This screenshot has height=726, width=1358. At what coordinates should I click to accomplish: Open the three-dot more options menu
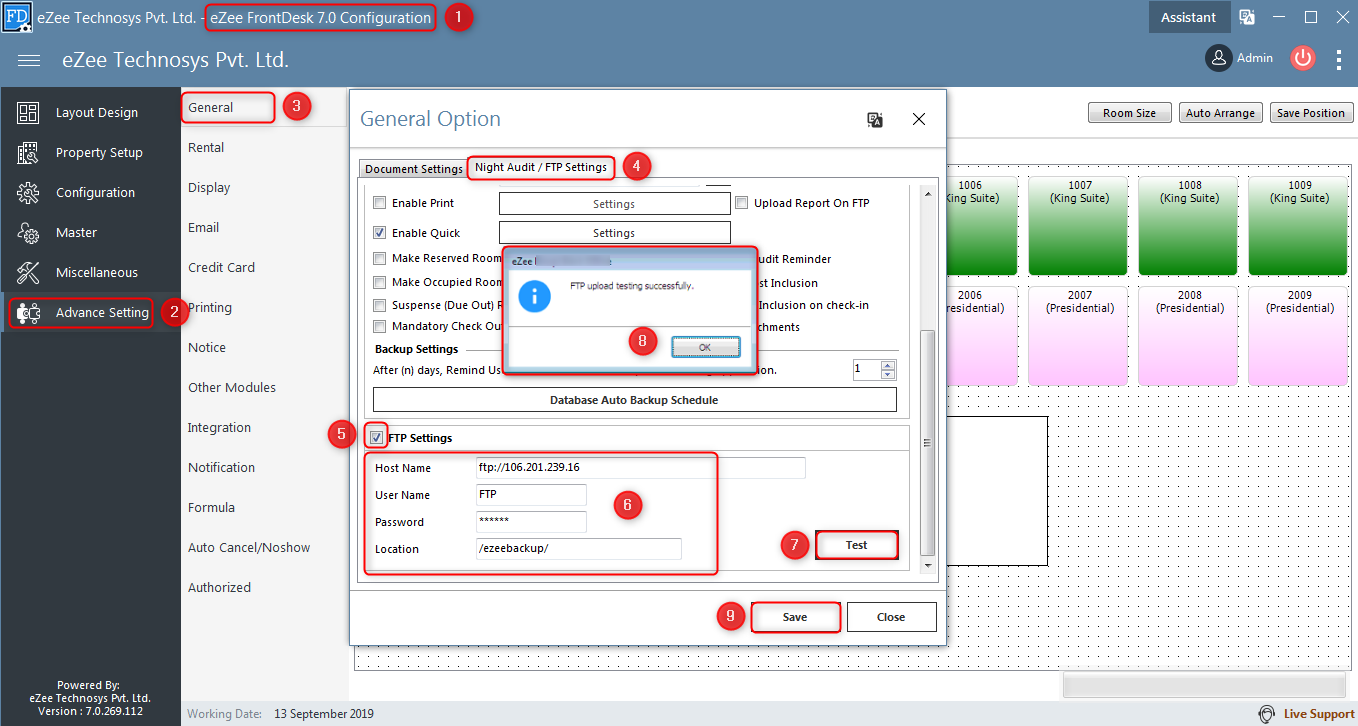pyautogui.click(x=1339, y=60)
